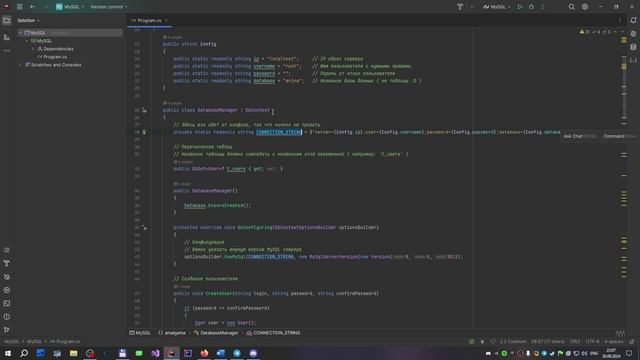Open the MySQL solution dropdown in title bar
The width and height of the screenshot is (640, 360).
click(x=70, y=7)
